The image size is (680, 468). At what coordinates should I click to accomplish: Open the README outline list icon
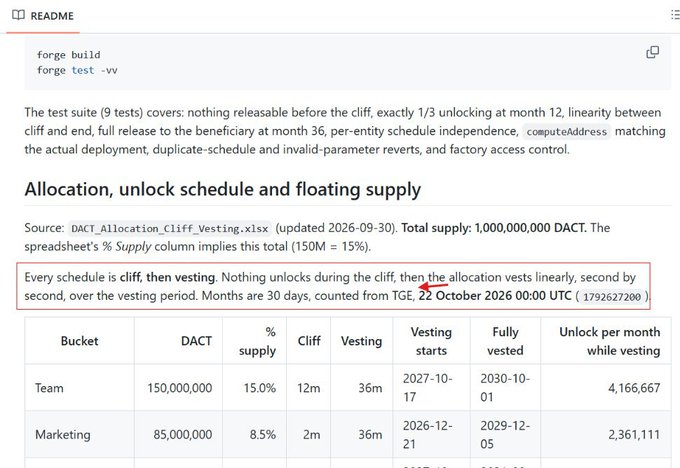pyautogui.click(x=675, y=15)
